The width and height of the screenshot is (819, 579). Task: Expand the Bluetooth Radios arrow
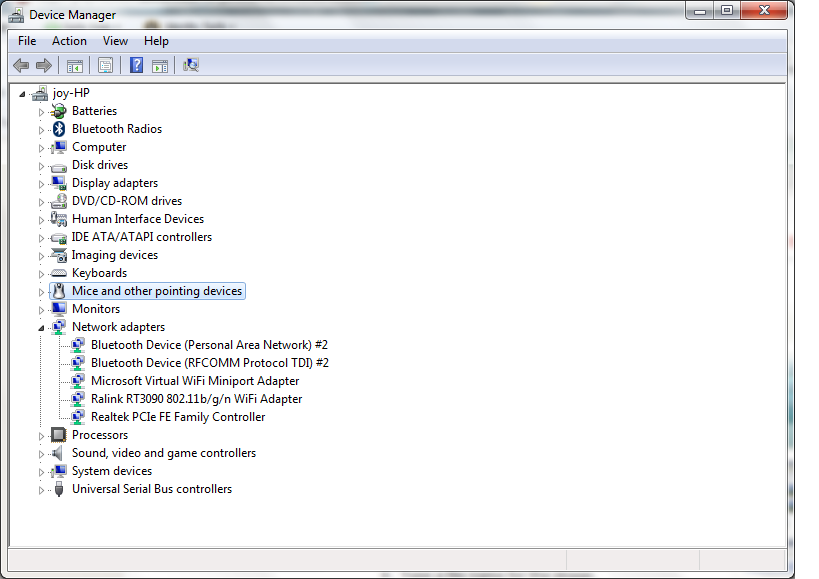(41, 130)
